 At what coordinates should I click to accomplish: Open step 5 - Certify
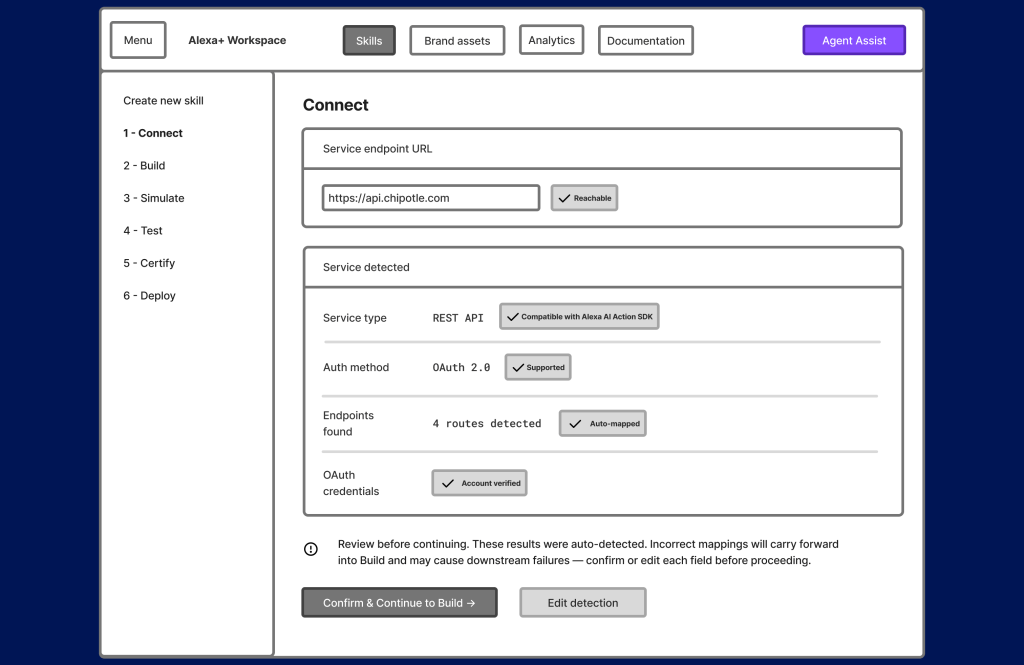tap(149, 263)
